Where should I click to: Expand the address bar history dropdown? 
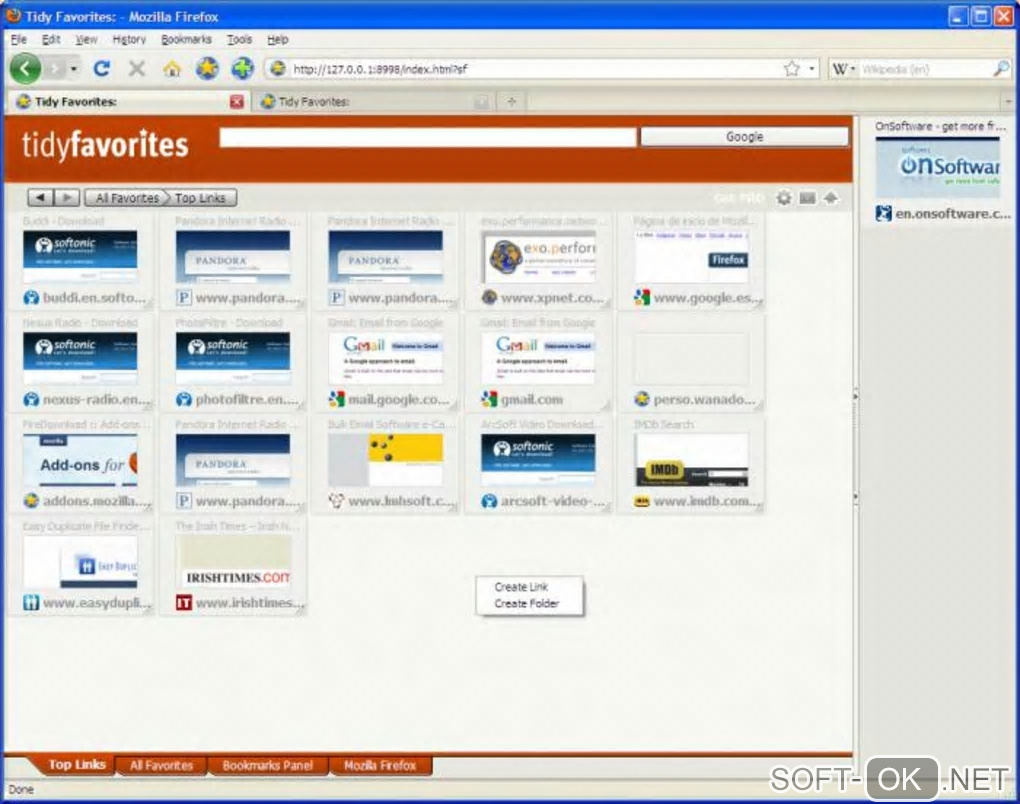812,68
